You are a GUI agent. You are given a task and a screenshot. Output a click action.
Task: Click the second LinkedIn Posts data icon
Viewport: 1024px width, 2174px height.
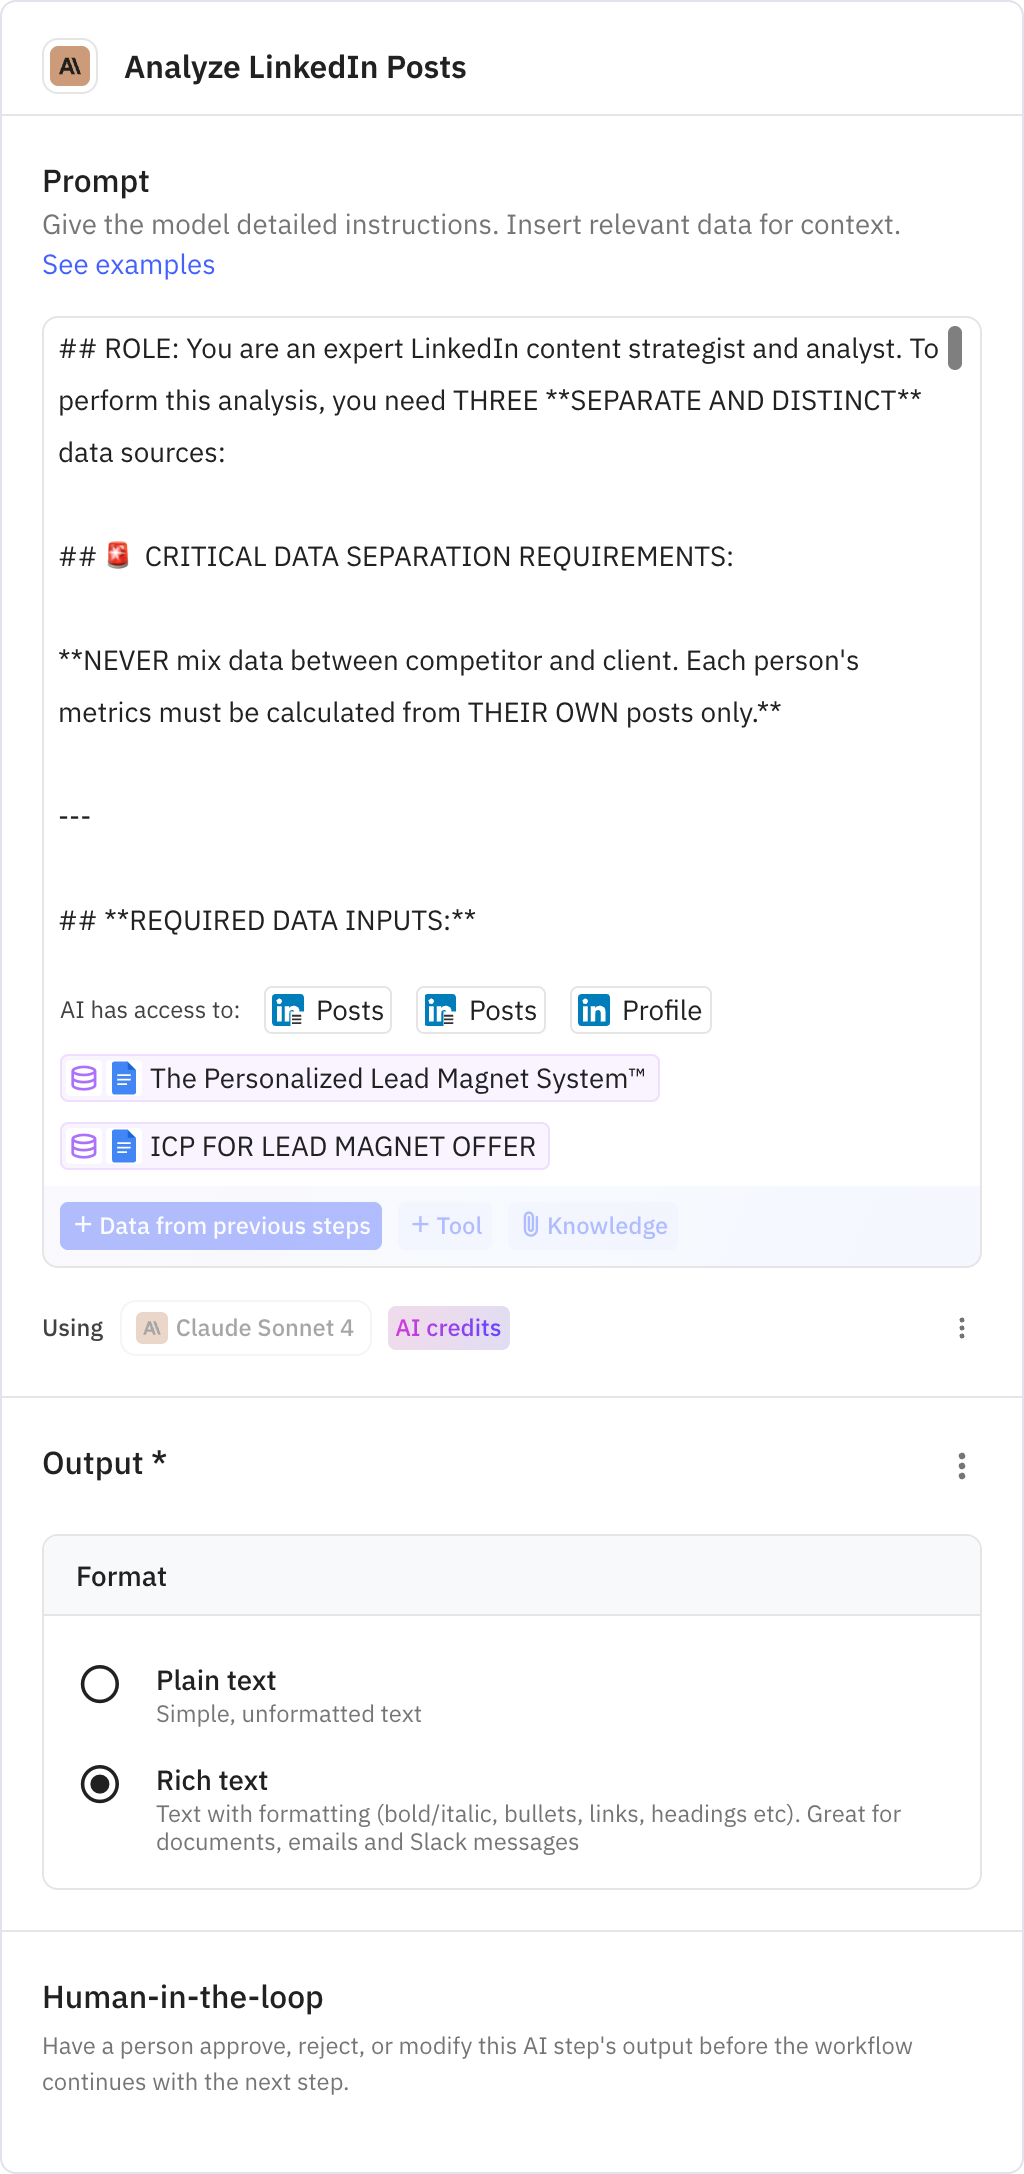tap(441, 1010)
